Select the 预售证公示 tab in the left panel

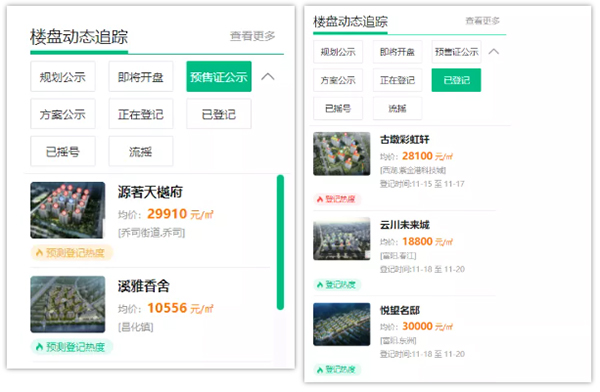219,77
